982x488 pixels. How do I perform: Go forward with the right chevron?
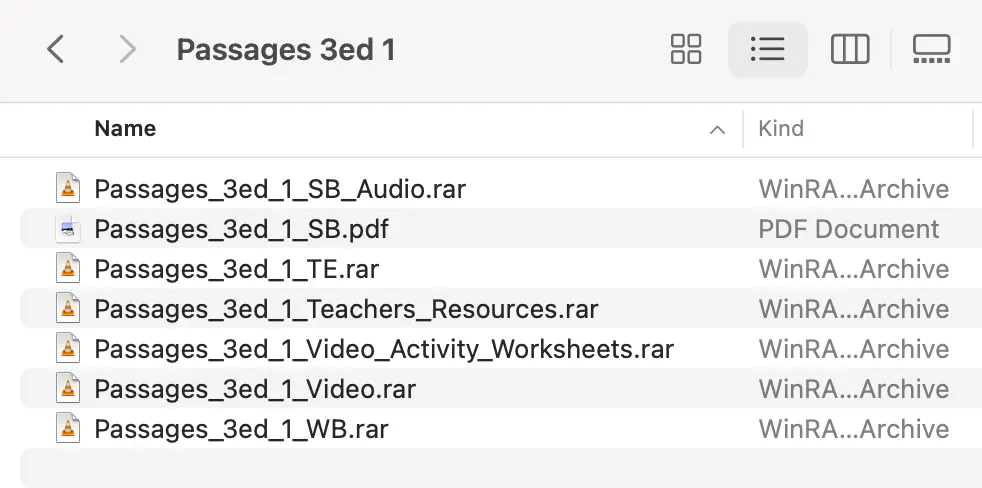coord(128,49)
